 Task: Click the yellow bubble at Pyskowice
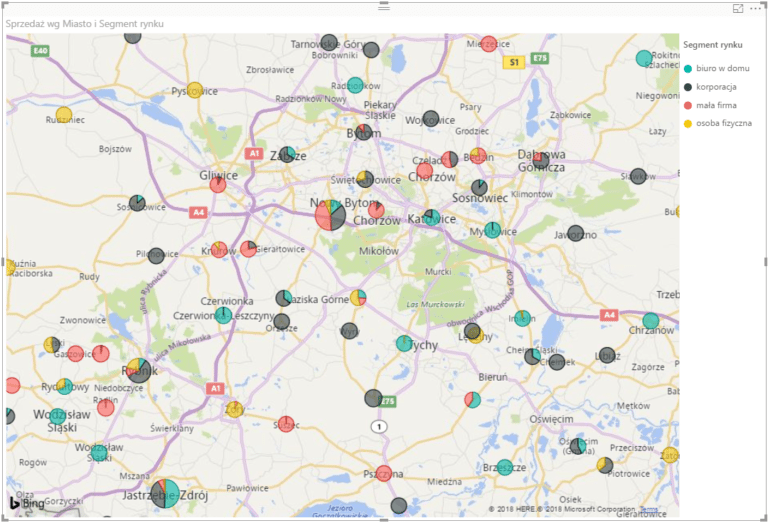195,90
